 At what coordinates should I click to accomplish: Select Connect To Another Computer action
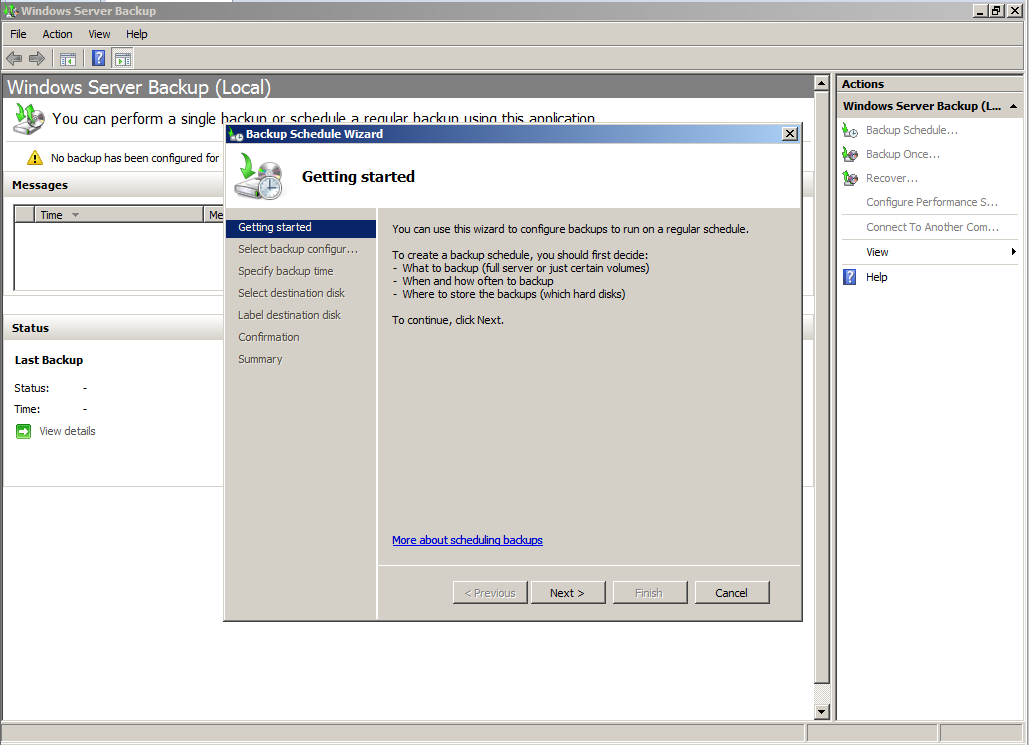[x=933, y=227]
